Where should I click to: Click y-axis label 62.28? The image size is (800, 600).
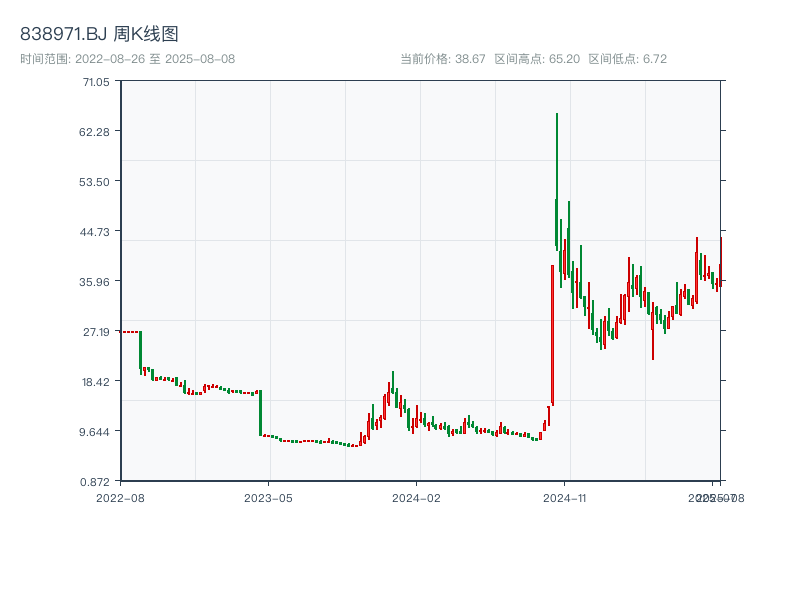tap(94, 132)
